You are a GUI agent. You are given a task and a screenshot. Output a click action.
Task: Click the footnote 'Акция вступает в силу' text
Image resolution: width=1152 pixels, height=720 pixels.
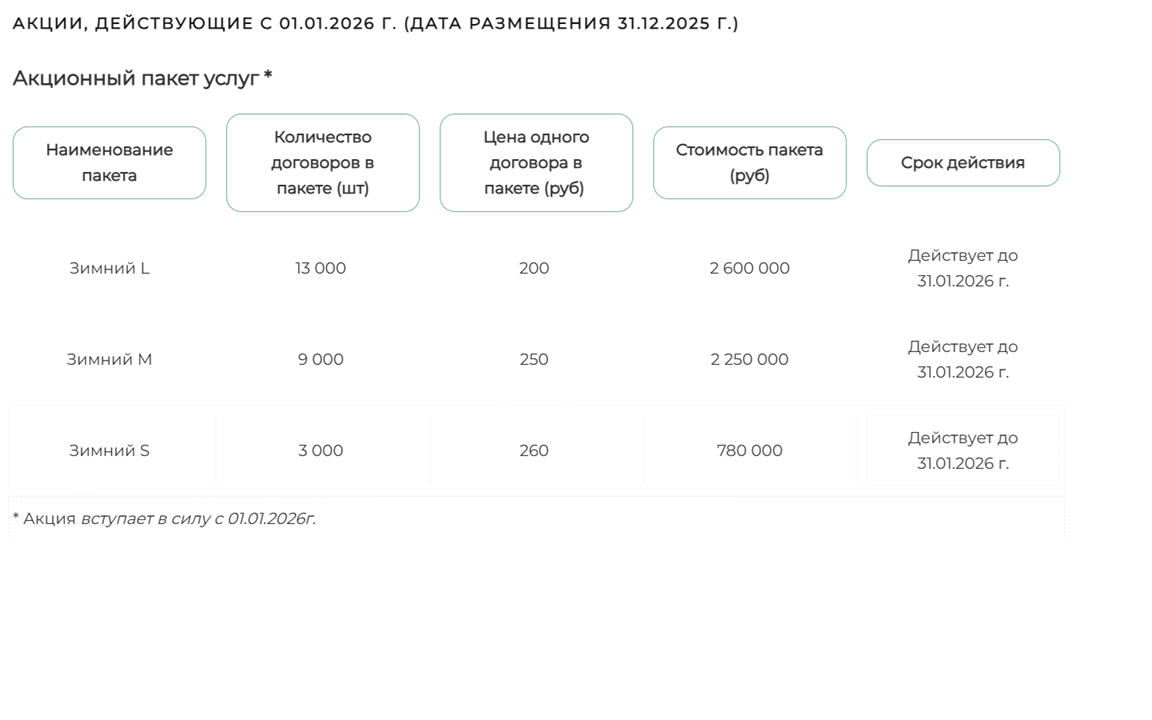click(x=164, y=518)
